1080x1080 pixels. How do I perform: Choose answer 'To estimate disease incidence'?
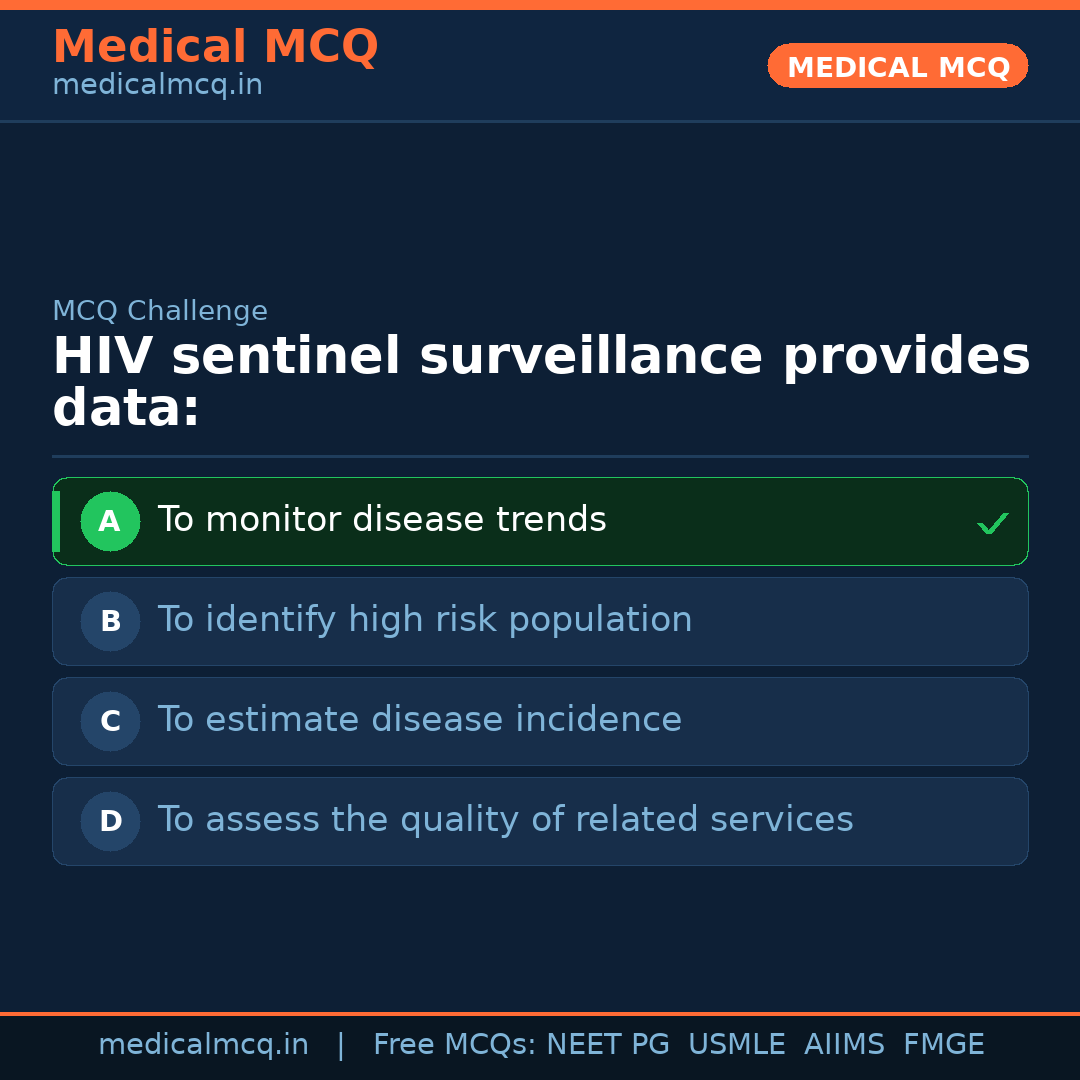point(420,720)
